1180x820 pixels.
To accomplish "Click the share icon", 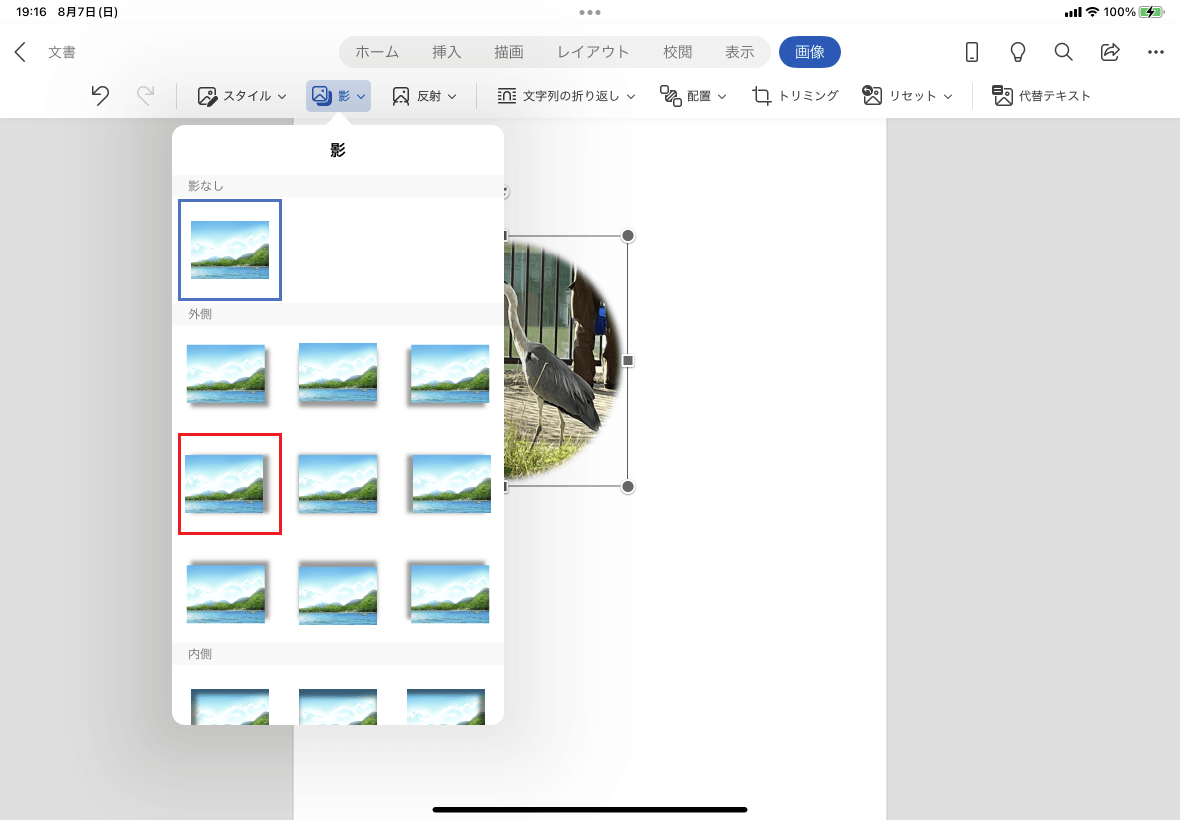I will click(1110, 52).
